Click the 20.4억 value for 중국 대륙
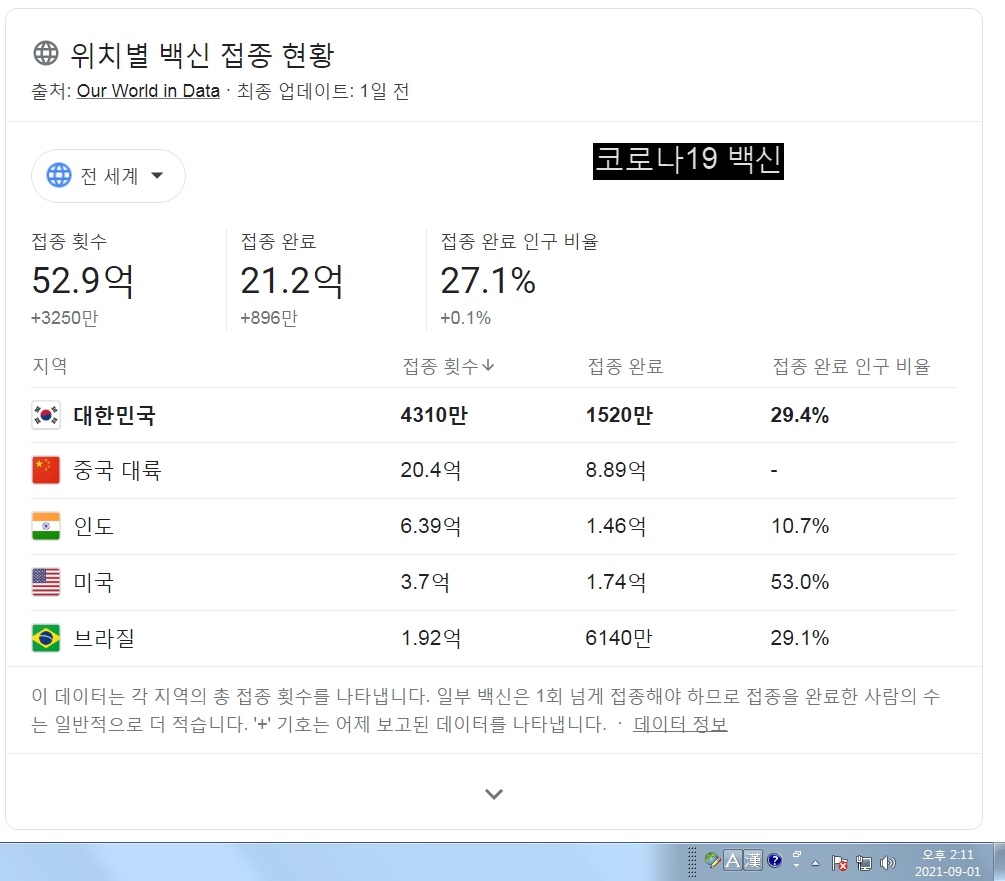1005x881 pixels. tap(431, 470)
